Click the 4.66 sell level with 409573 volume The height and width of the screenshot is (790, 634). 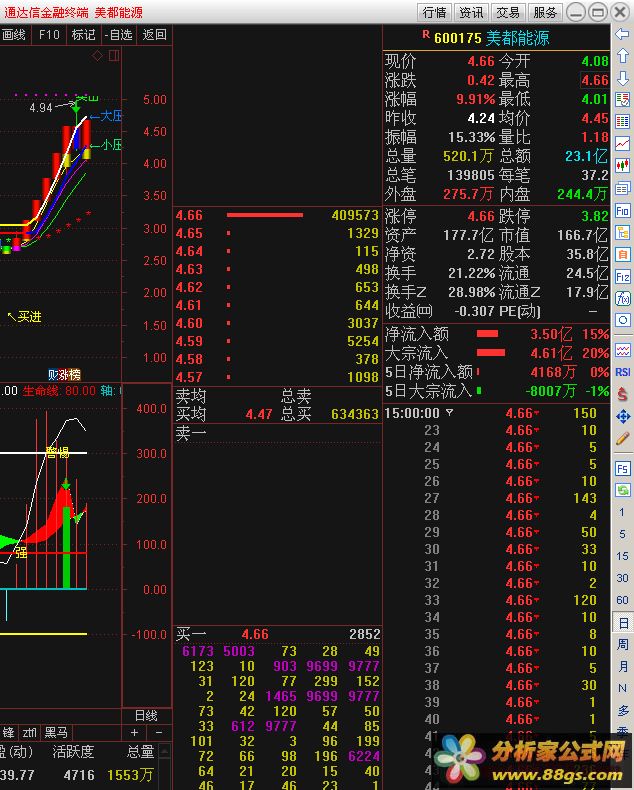pos(277,215)
